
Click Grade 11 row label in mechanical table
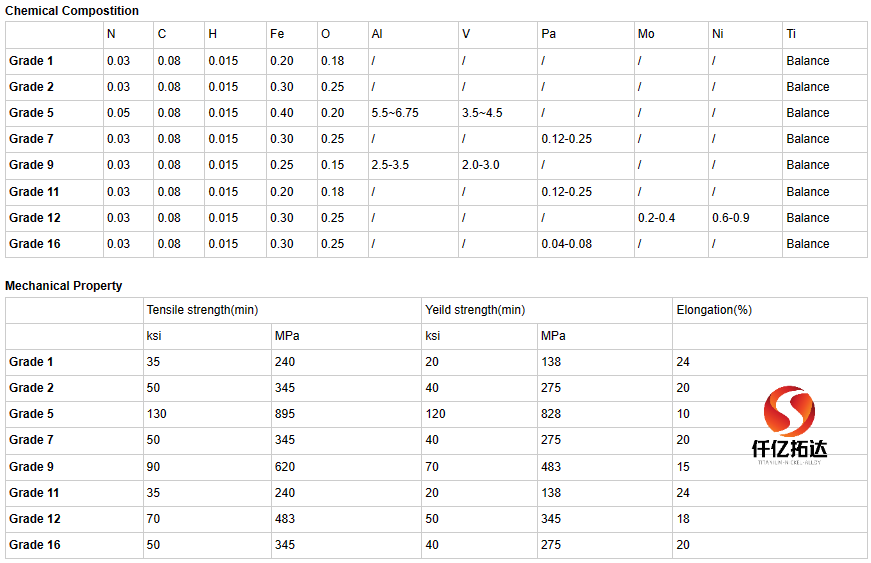(34, 492)
